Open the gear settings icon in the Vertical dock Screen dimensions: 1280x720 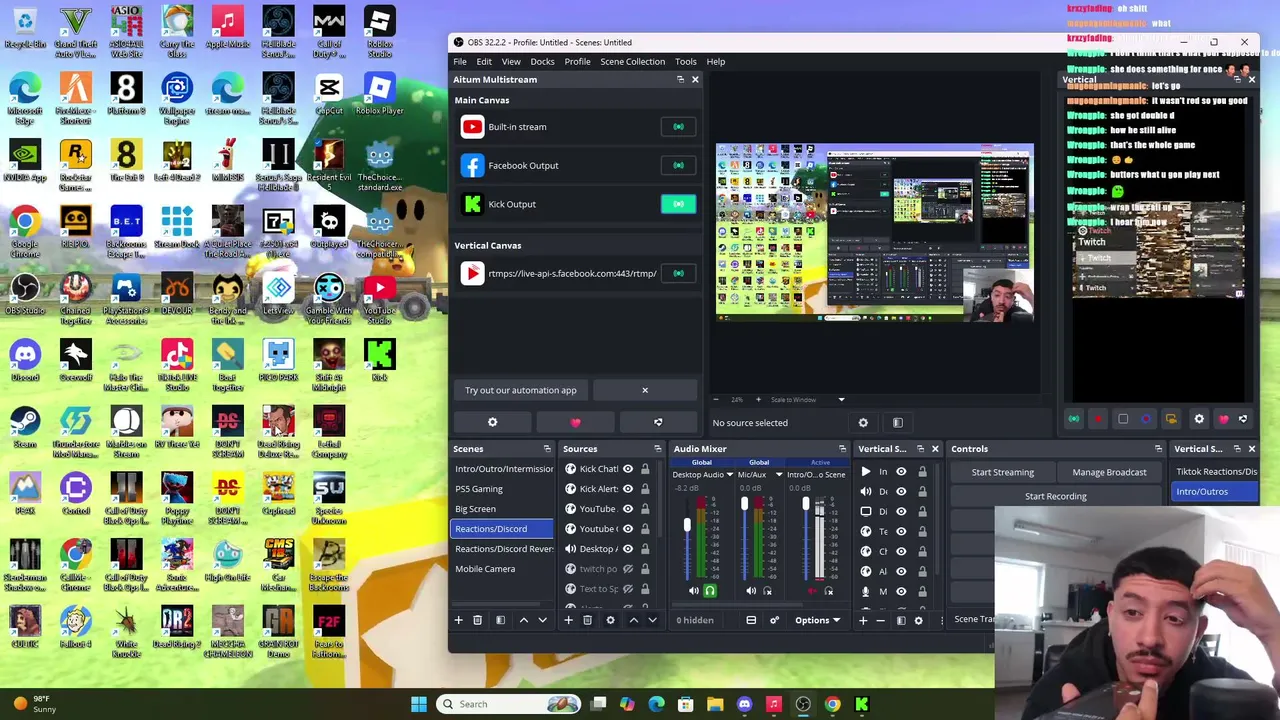pos(1198,419)
